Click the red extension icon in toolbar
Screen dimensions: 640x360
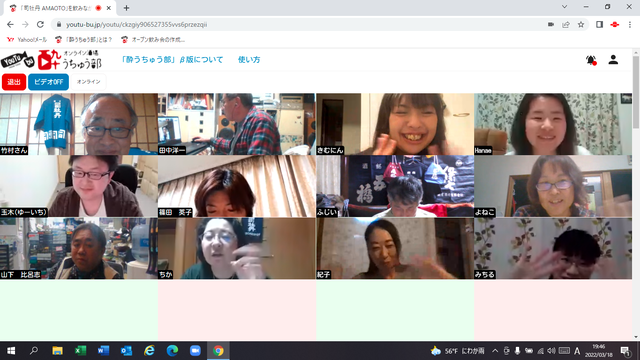click(x=614, y=24)
